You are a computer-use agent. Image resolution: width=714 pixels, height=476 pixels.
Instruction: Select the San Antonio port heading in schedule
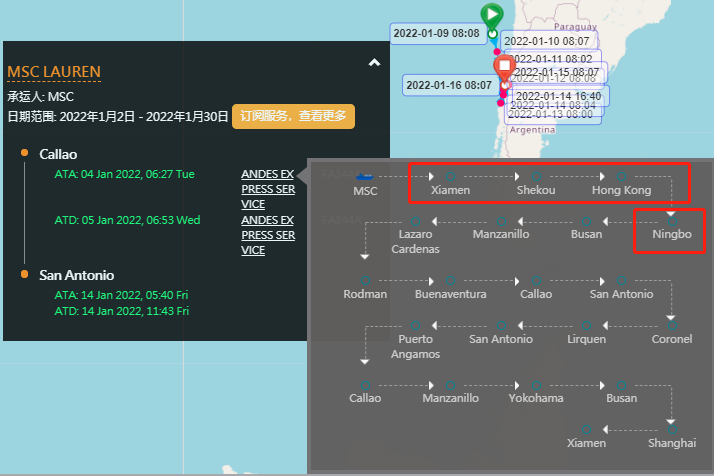click(x=76, y=275)
